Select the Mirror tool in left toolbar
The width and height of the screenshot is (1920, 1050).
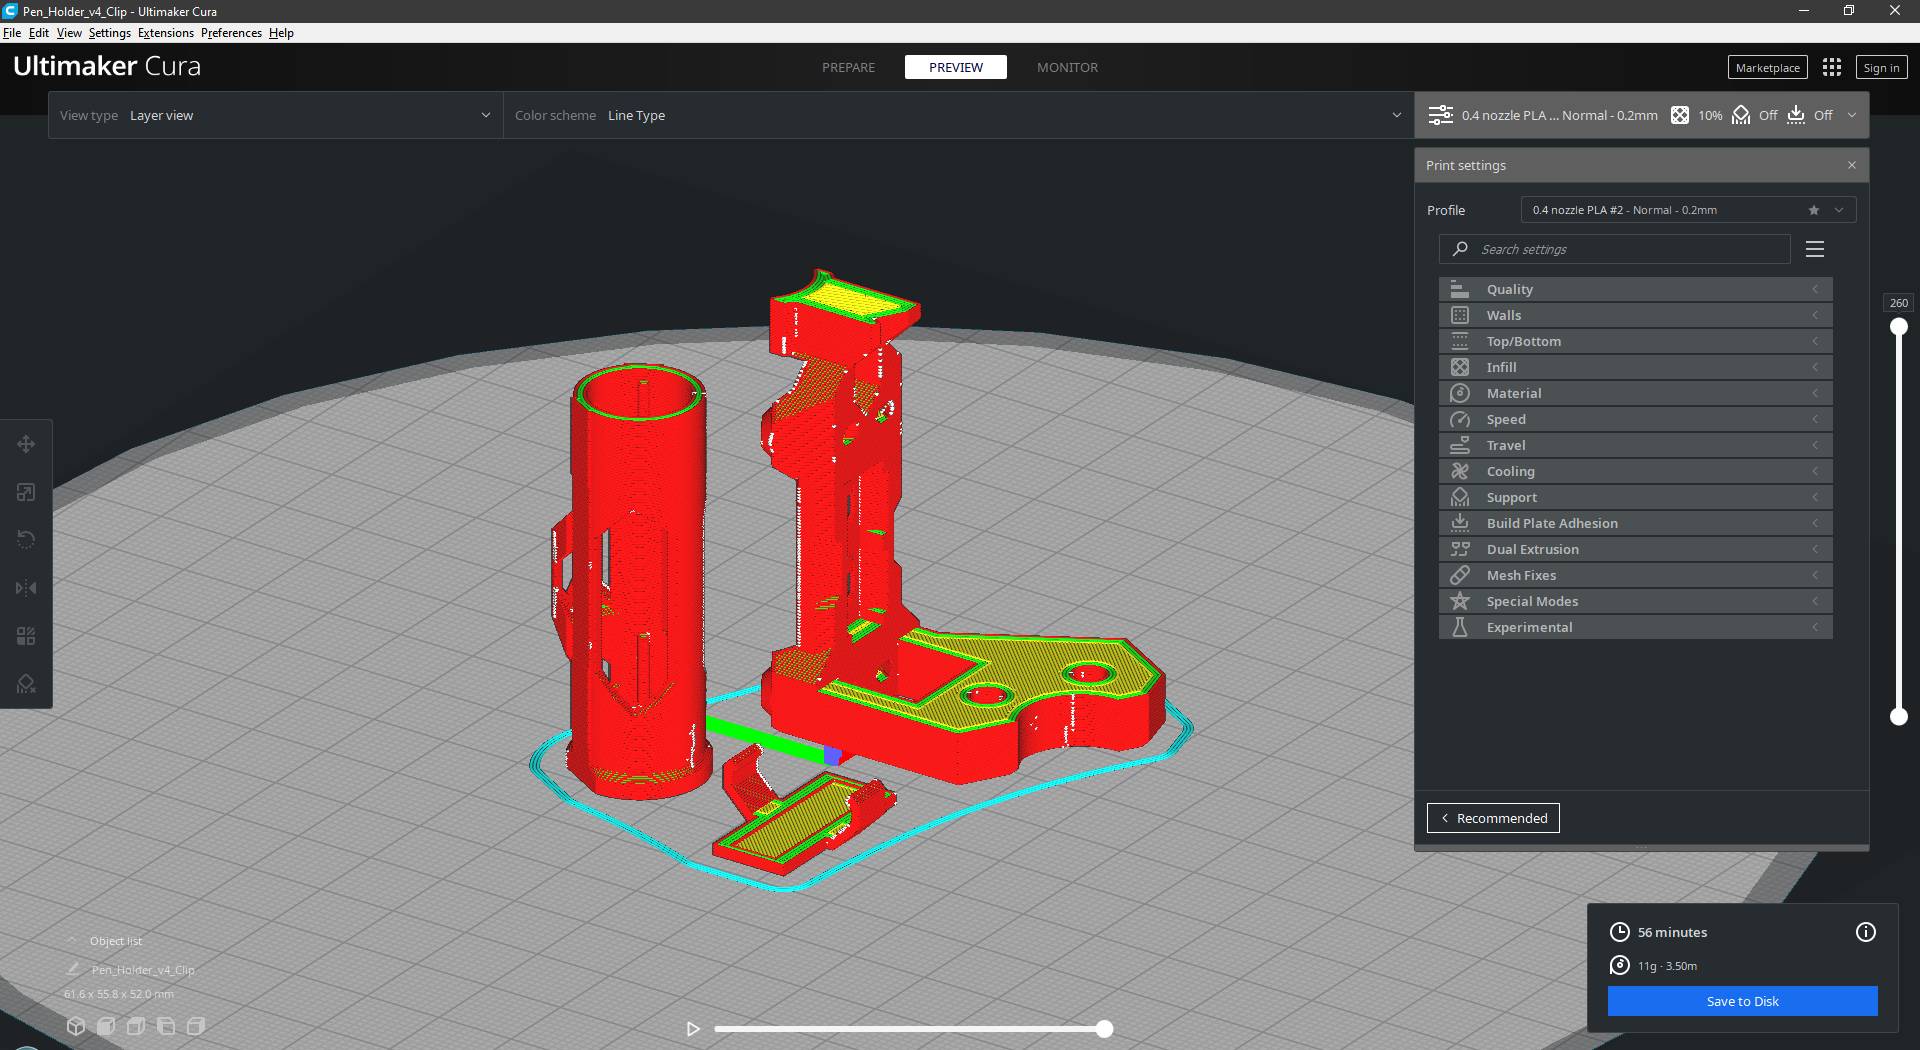pos(26,588)
